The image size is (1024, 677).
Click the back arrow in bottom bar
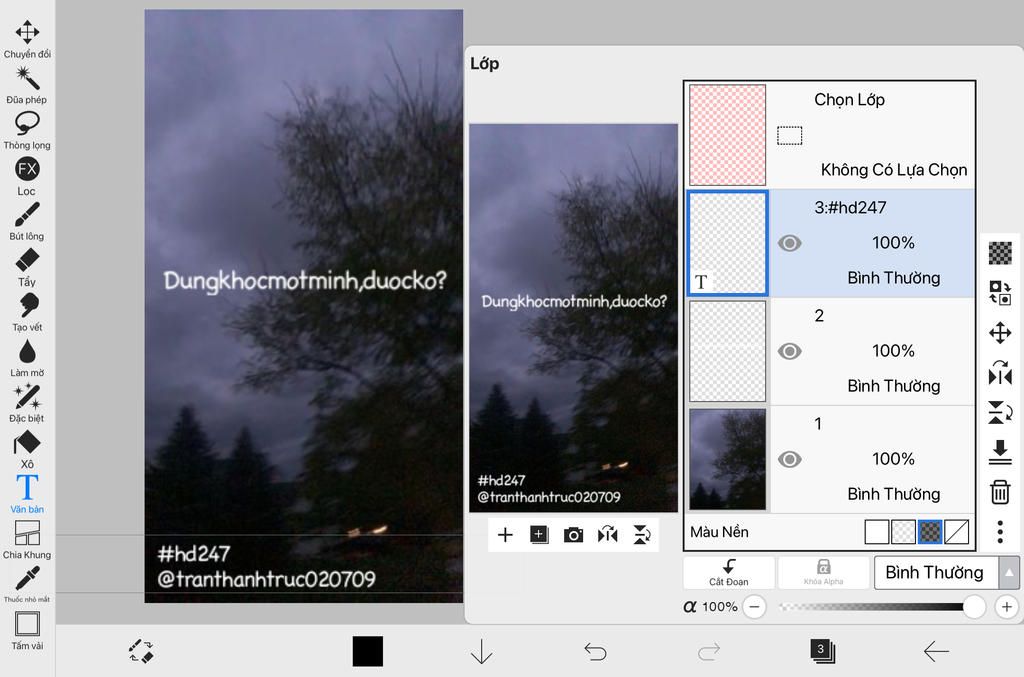coord(936,651)
